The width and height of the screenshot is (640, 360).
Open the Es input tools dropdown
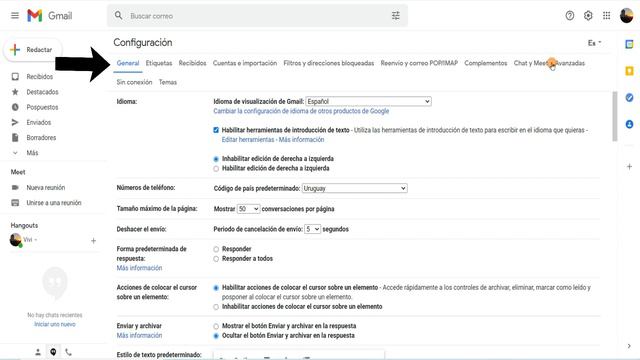[594, 43]
